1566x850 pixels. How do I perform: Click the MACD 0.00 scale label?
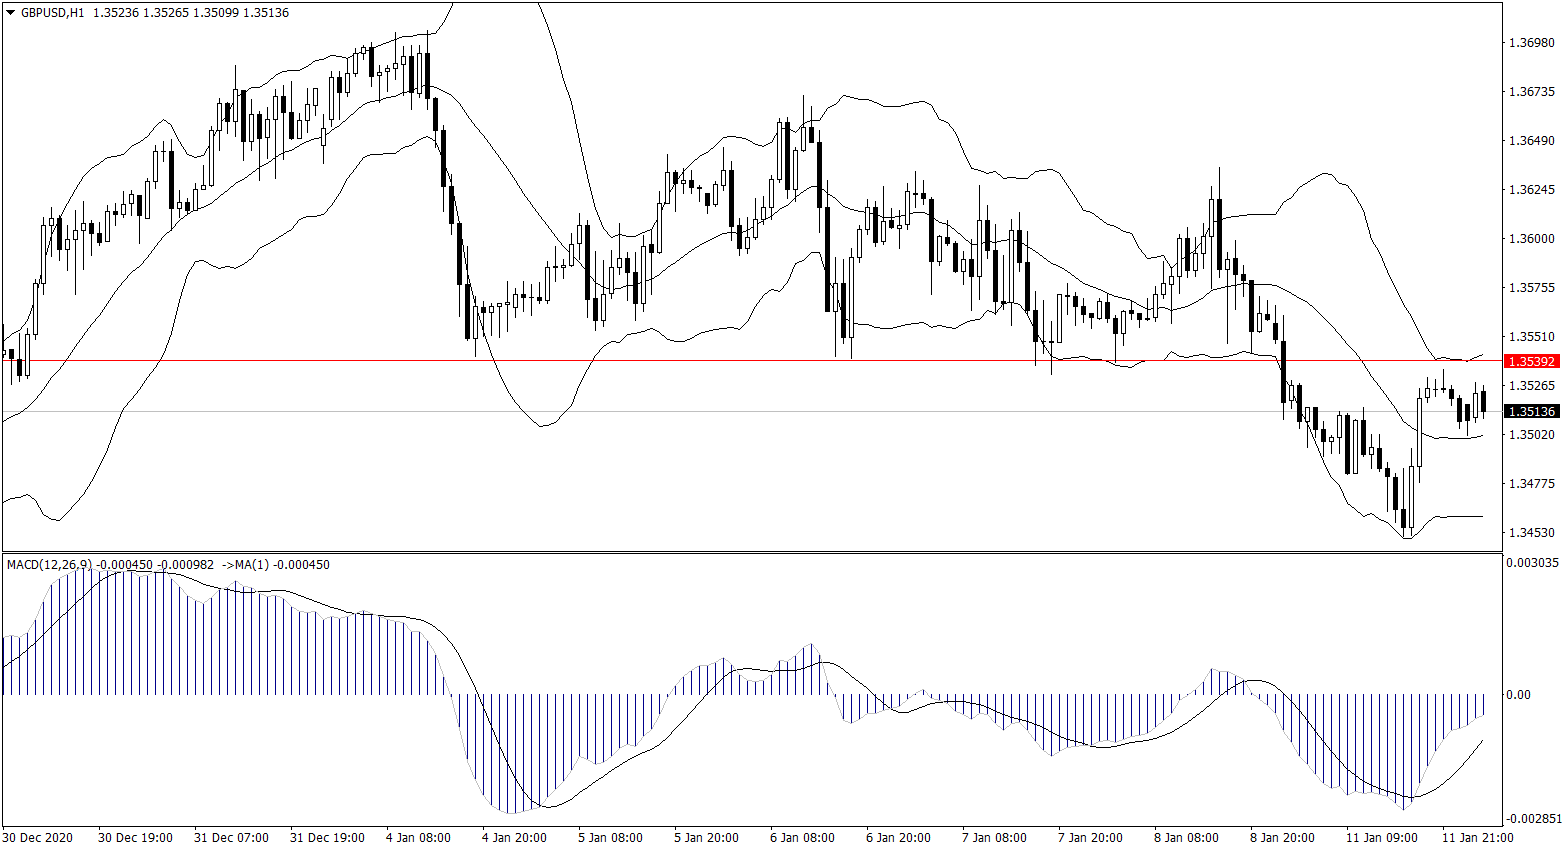coord(1518,695)
